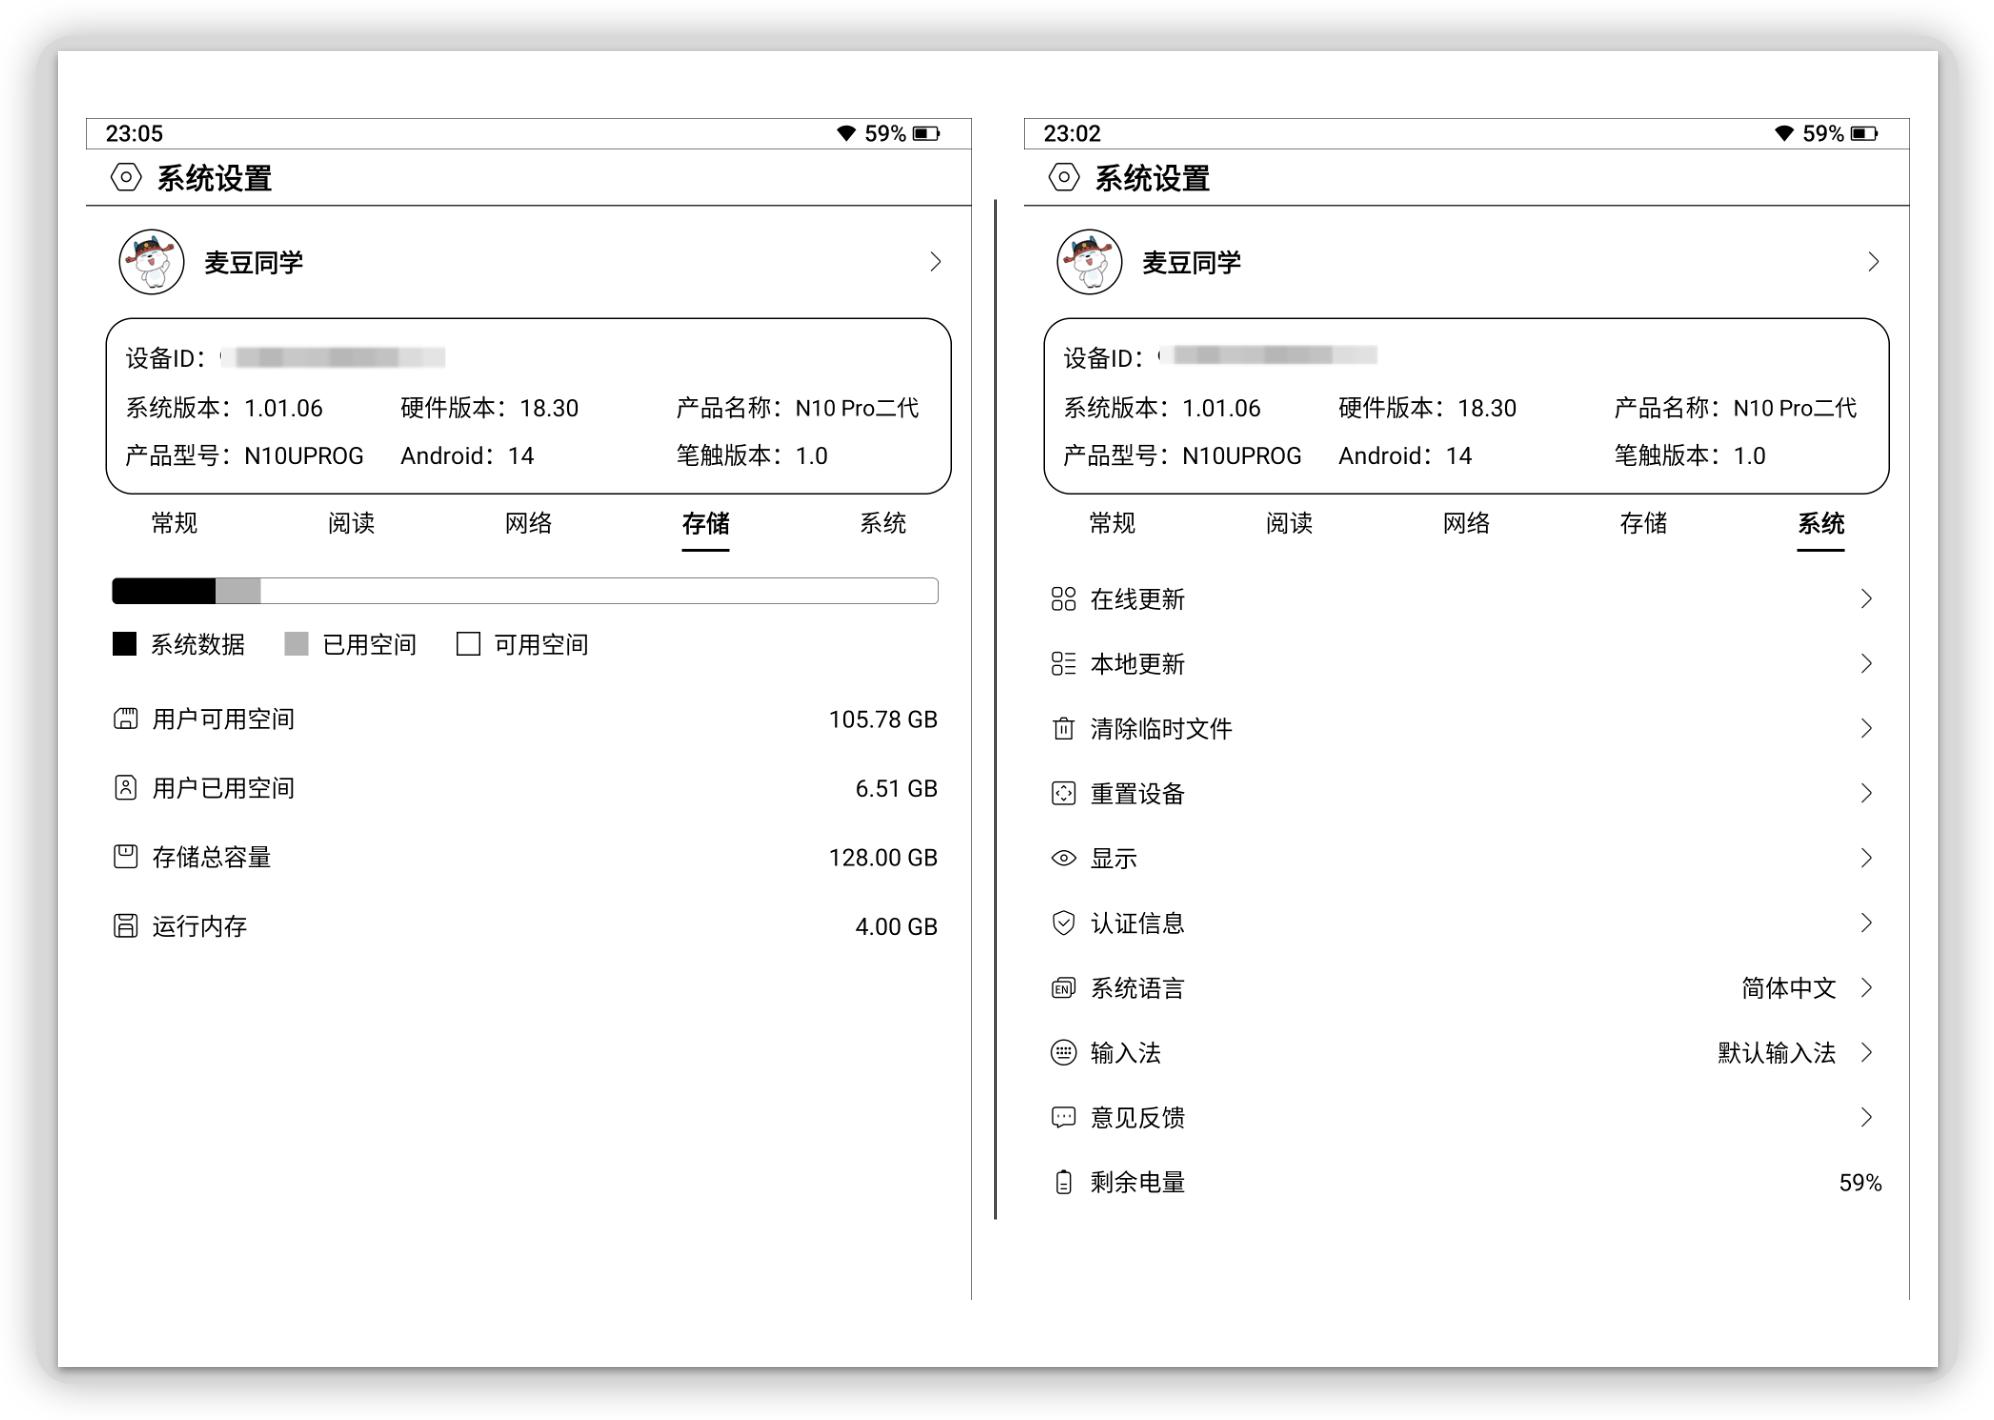The image size is (1994, 1420).
Task: Click the black 系统数据 legend swatch
Action: coord(124,644)
